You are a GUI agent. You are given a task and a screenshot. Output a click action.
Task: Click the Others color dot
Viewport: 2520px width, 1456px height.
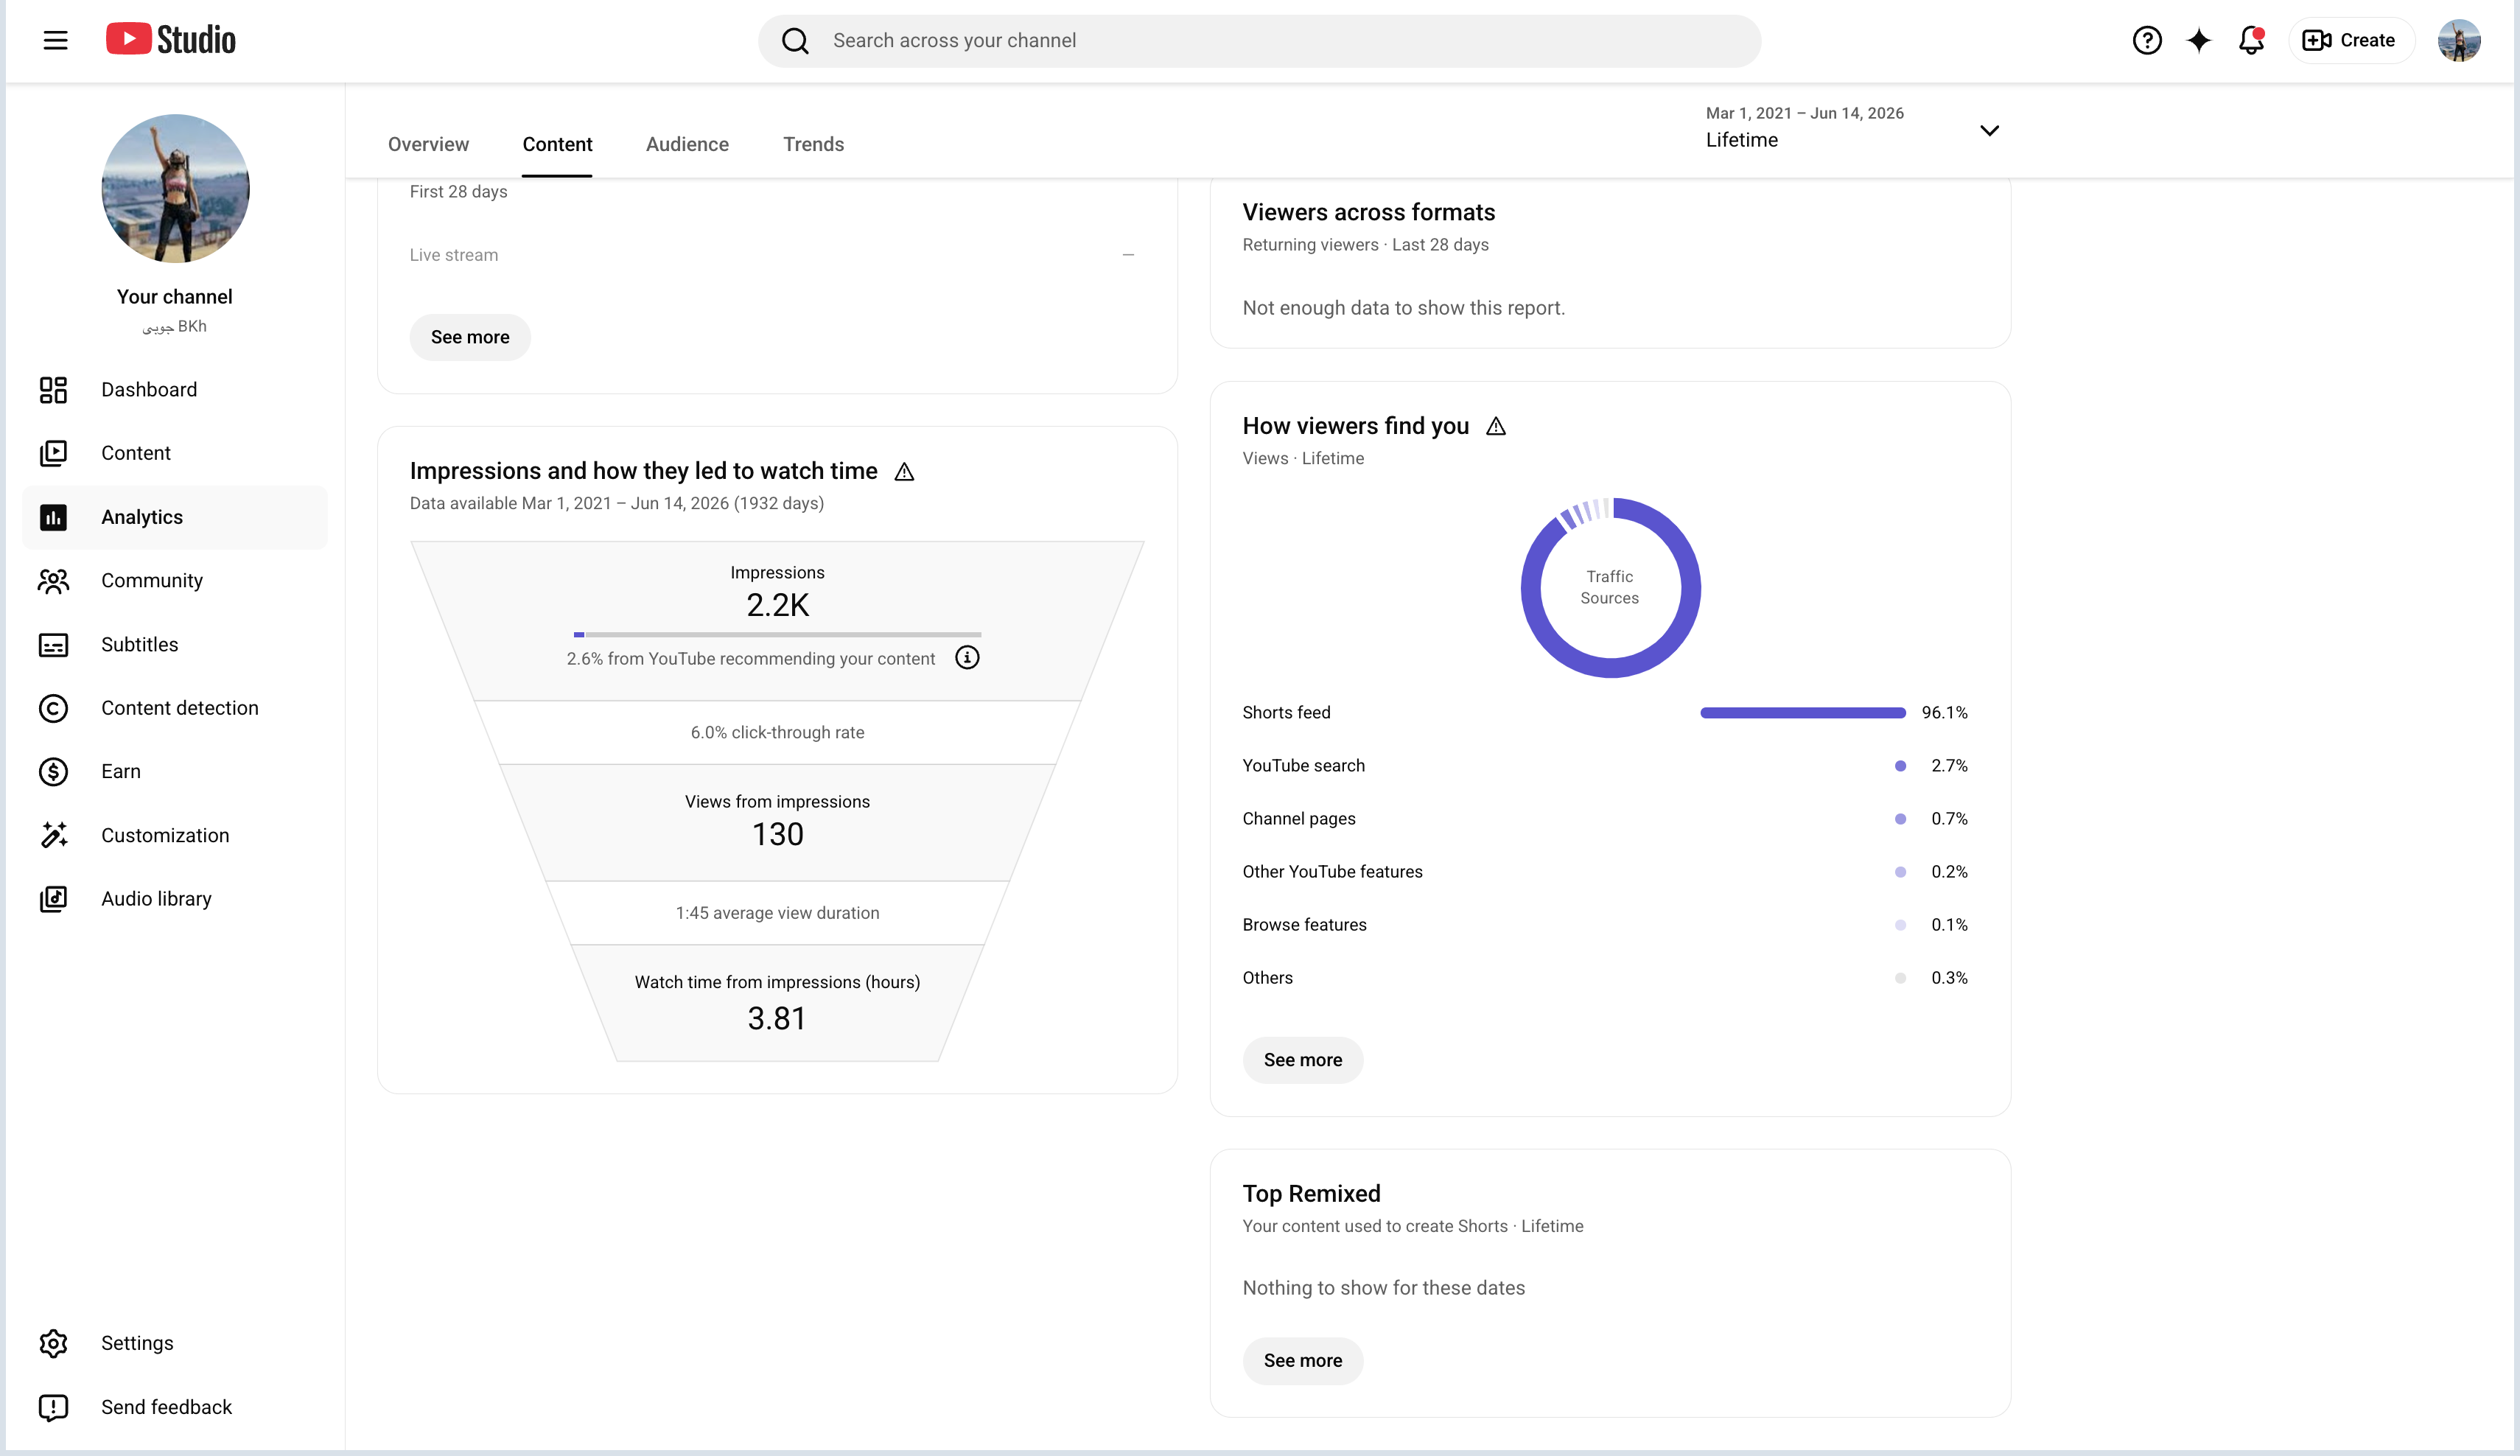pyautogui.click(x=1900, y=978)
